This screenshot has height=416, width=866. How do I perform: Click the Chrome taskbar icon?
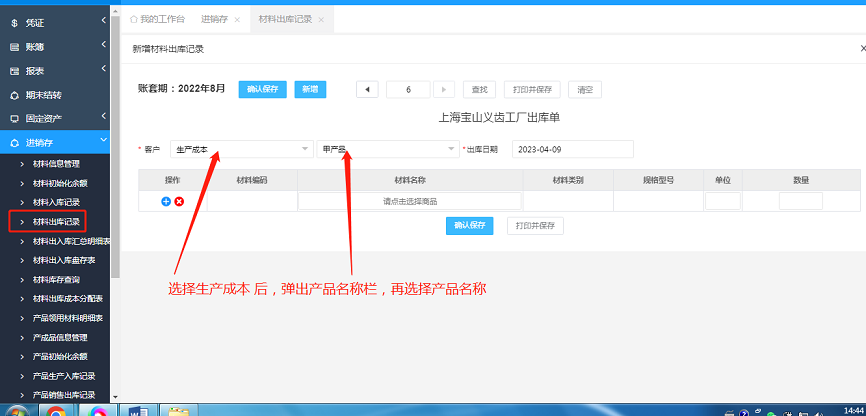(56, 412)
